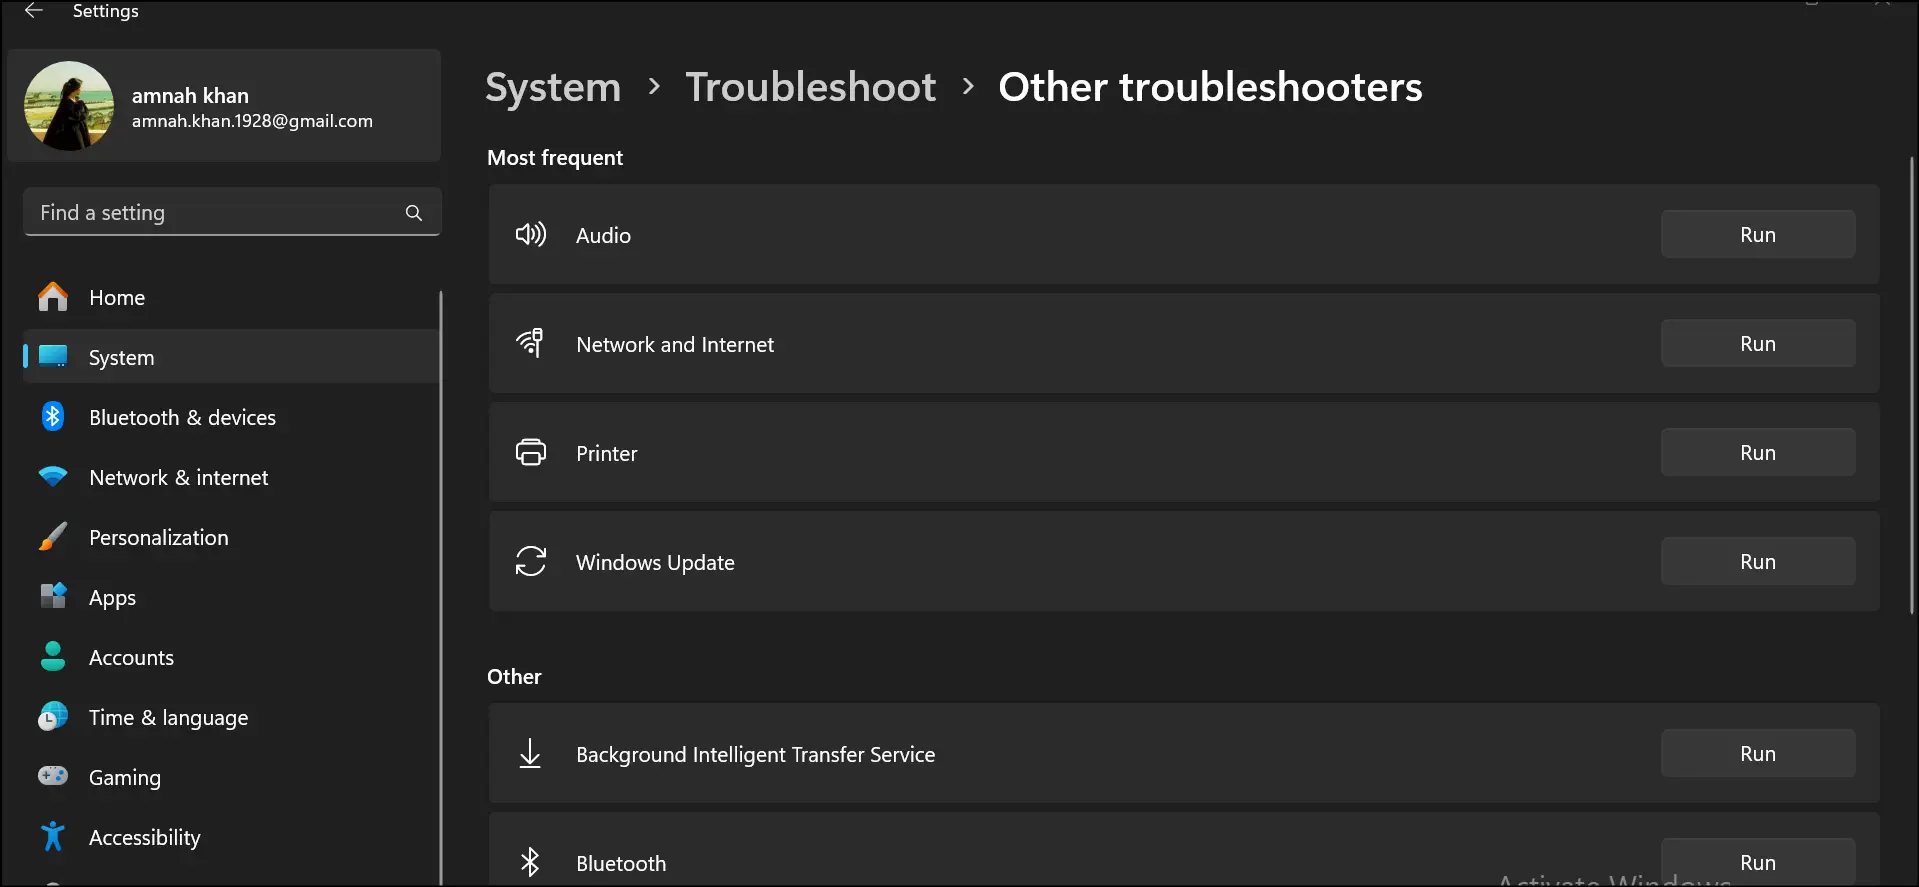The width and height of the screenshot is (1919, 887).
Task: Run the Windows Update troubleshooter
Action: coord(1758,562)
